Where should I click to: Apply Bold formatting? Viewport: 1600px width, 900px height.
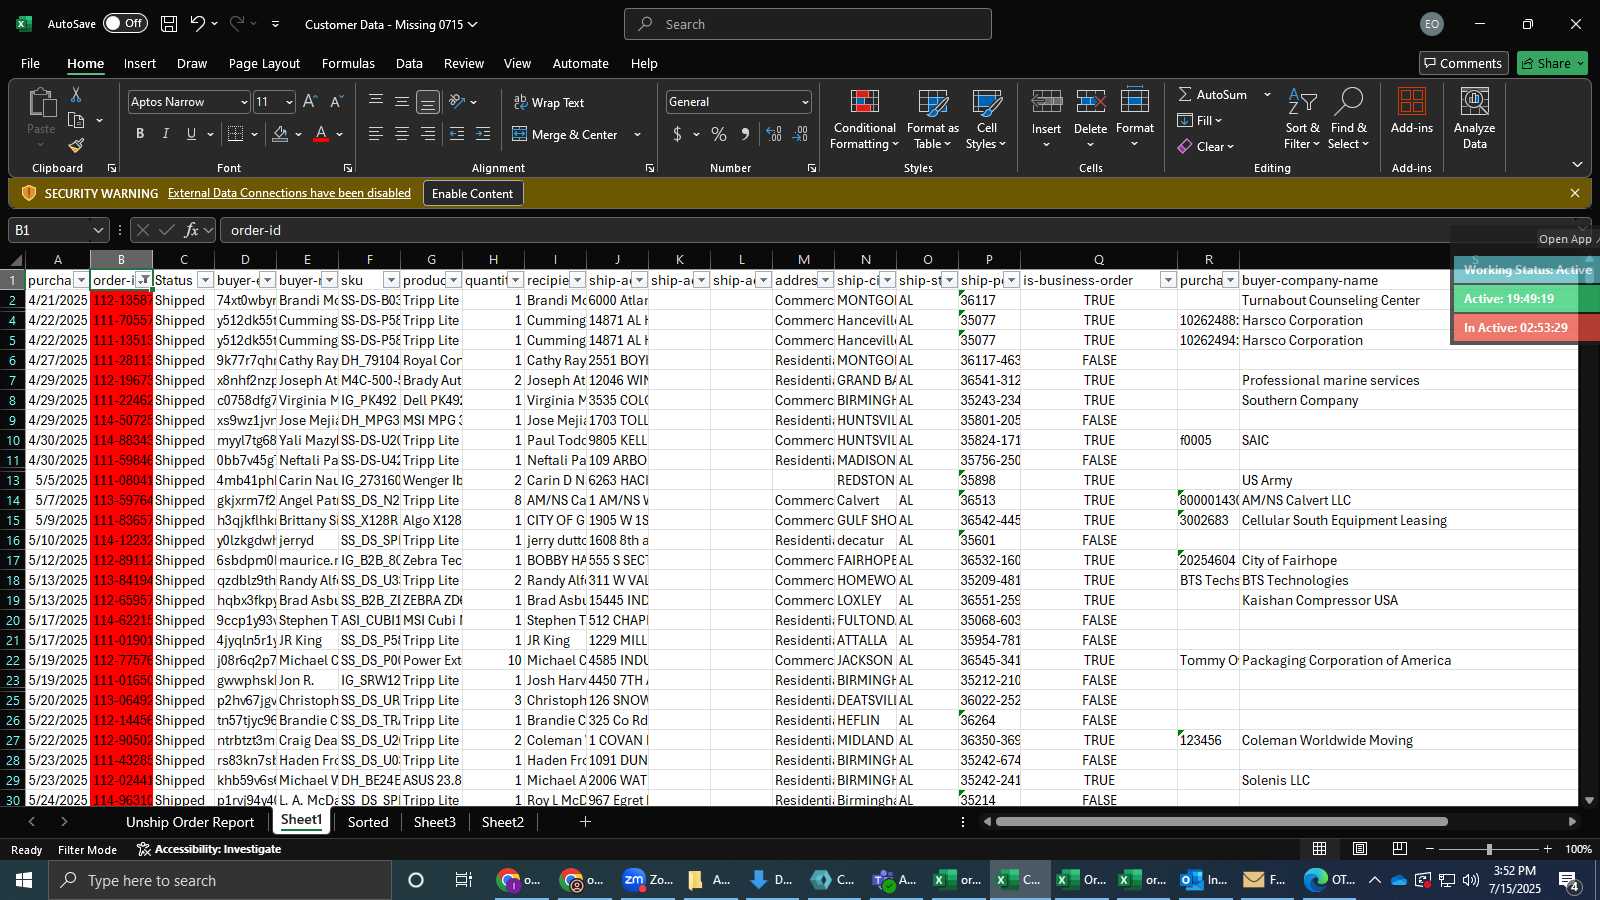tap(140, 134)
